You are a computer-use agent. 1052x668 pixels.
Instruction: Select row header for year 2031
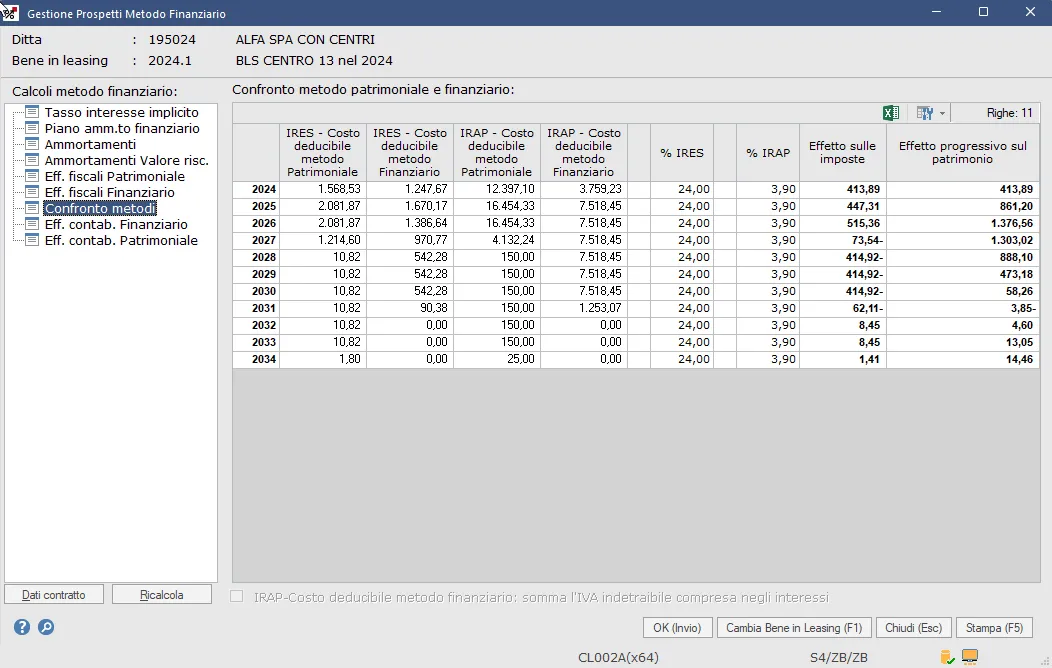pyautogui.click(x=256, y=308)
